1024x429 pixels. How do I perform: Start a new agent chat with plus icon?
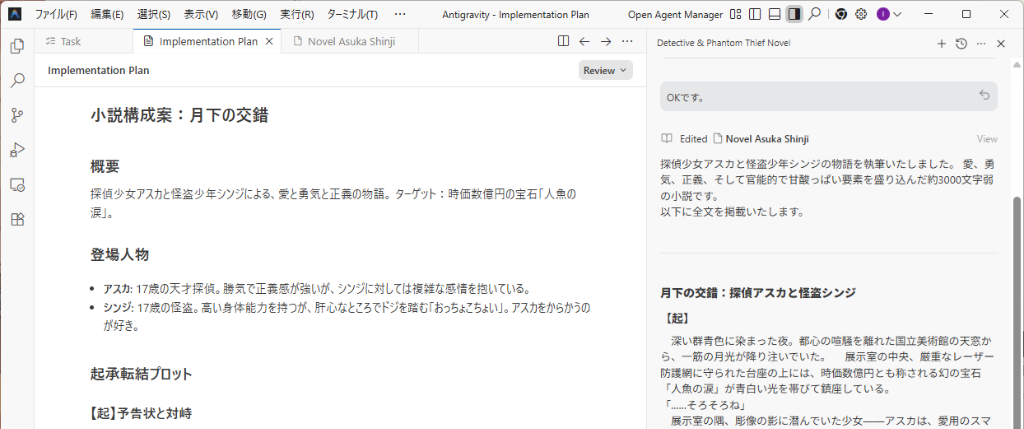(940, 43)
